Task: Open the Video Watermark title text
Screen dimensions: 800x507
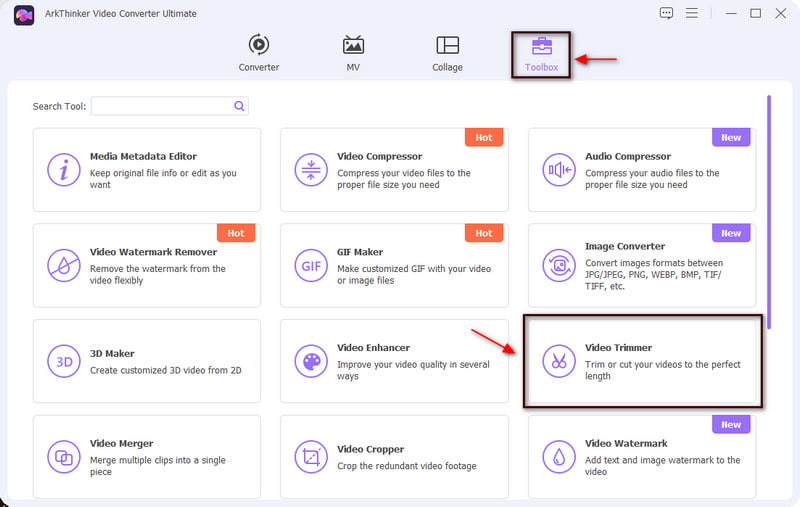Action: (x=626, y=444)
